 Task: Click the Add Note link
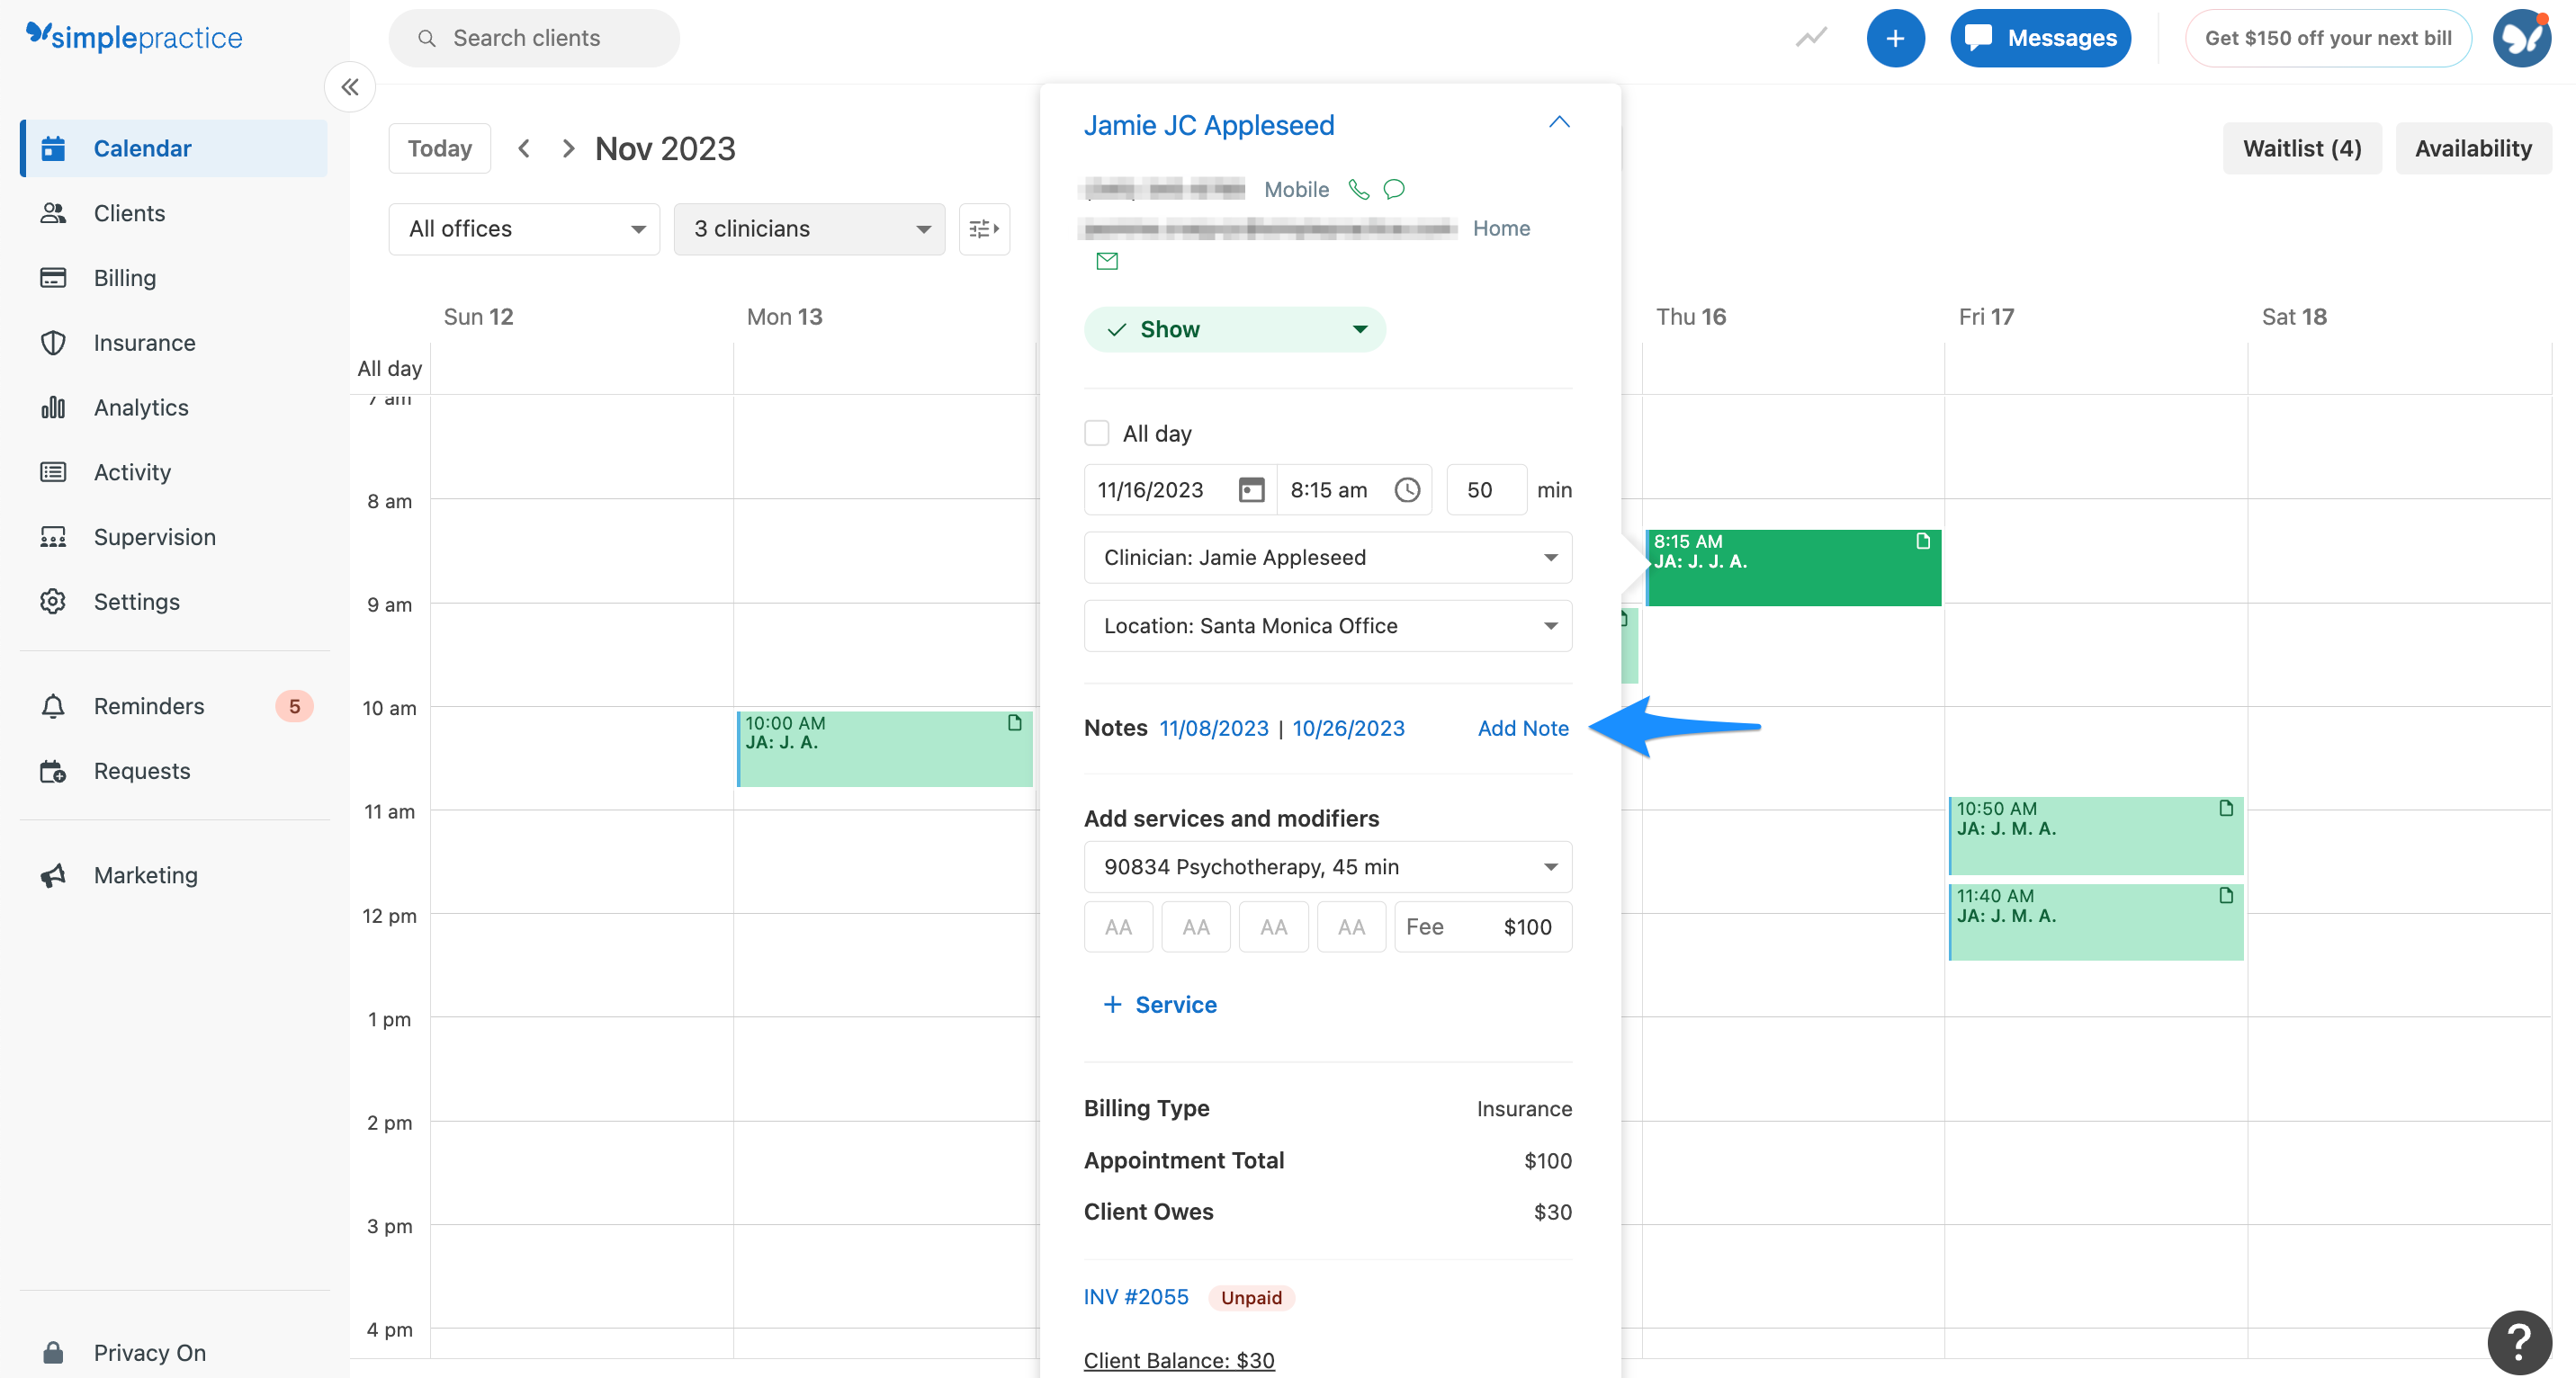1522,728
